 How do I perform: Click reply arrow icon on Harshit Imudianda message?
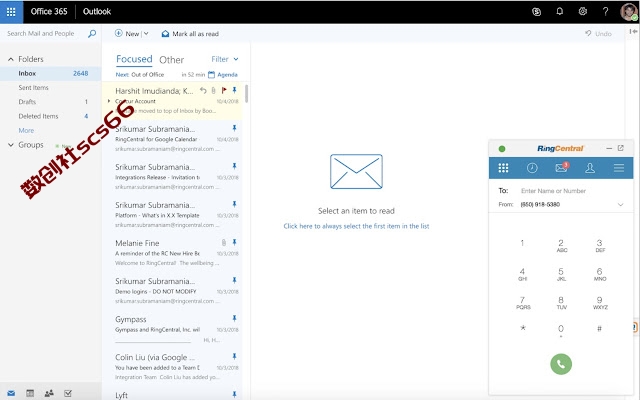(203, 90)
